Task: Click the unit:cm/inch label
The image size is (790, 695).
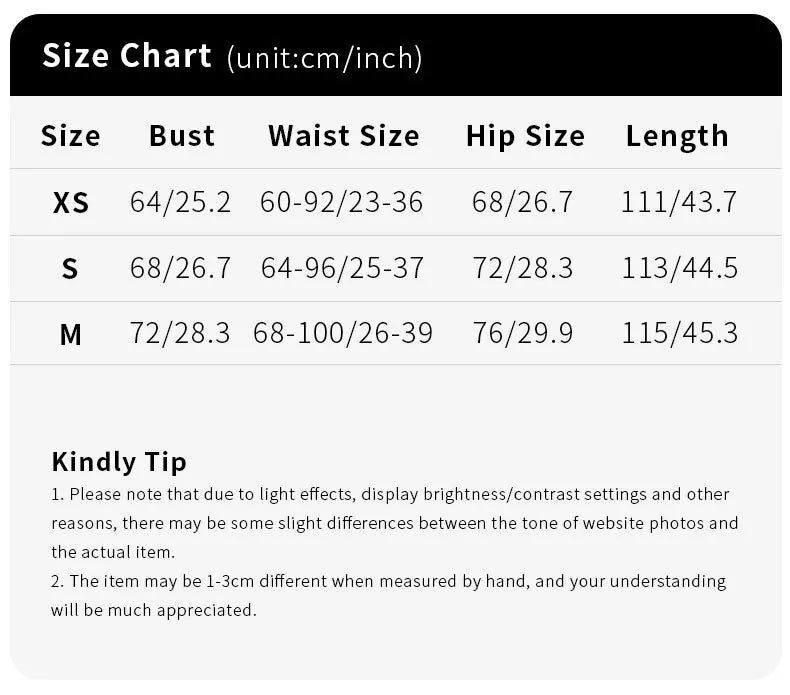Action: tap(325, 59)
